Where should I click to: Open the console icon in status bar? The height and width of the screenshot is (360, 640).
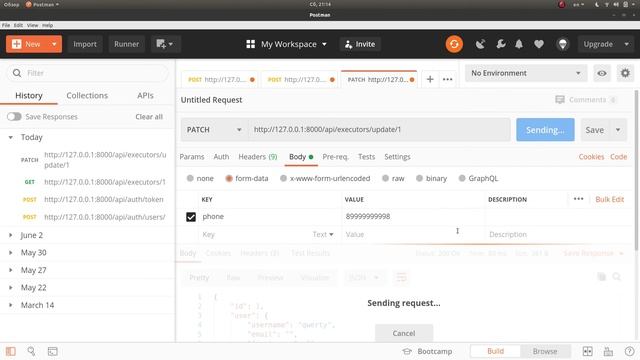pos(53,351)
